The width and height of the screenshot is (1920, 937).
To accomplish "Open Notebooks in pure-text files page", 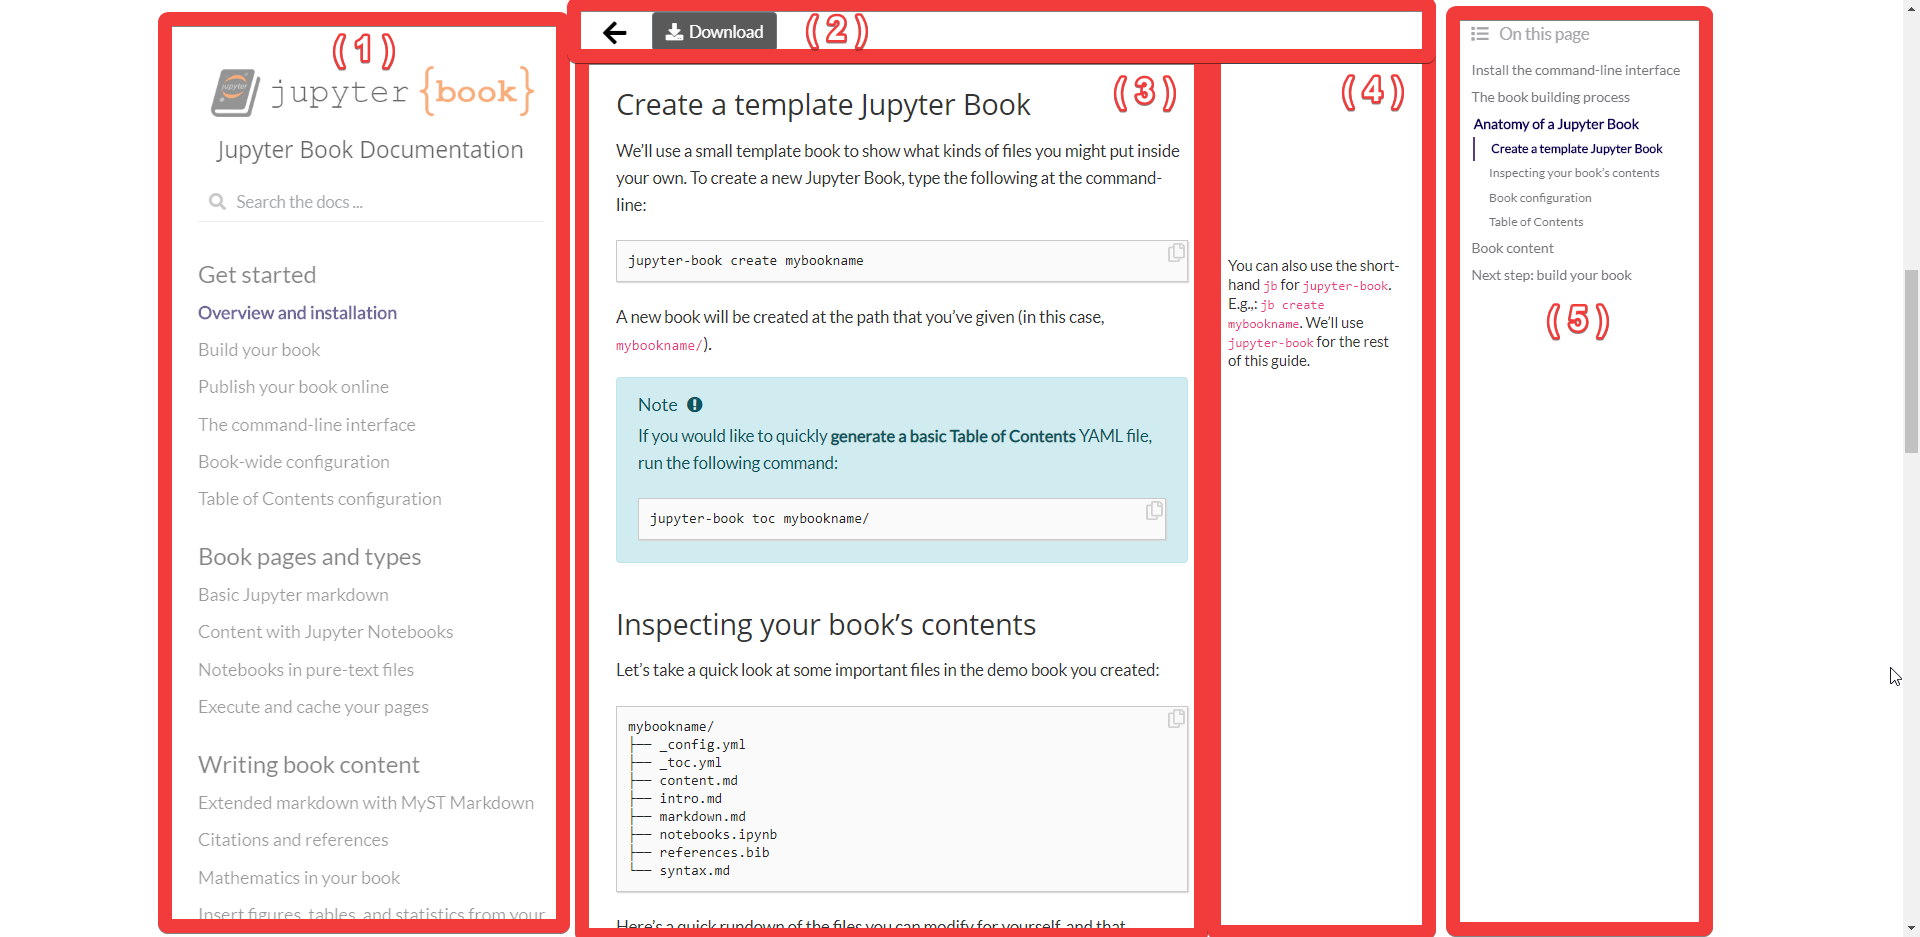I will point(306,670).
